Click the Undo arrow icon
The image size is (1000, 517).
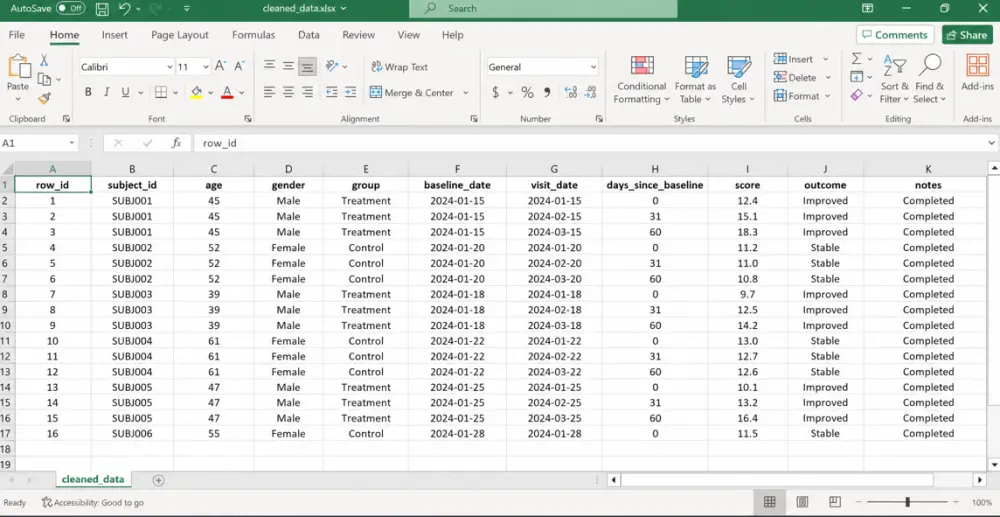(124, 9)
